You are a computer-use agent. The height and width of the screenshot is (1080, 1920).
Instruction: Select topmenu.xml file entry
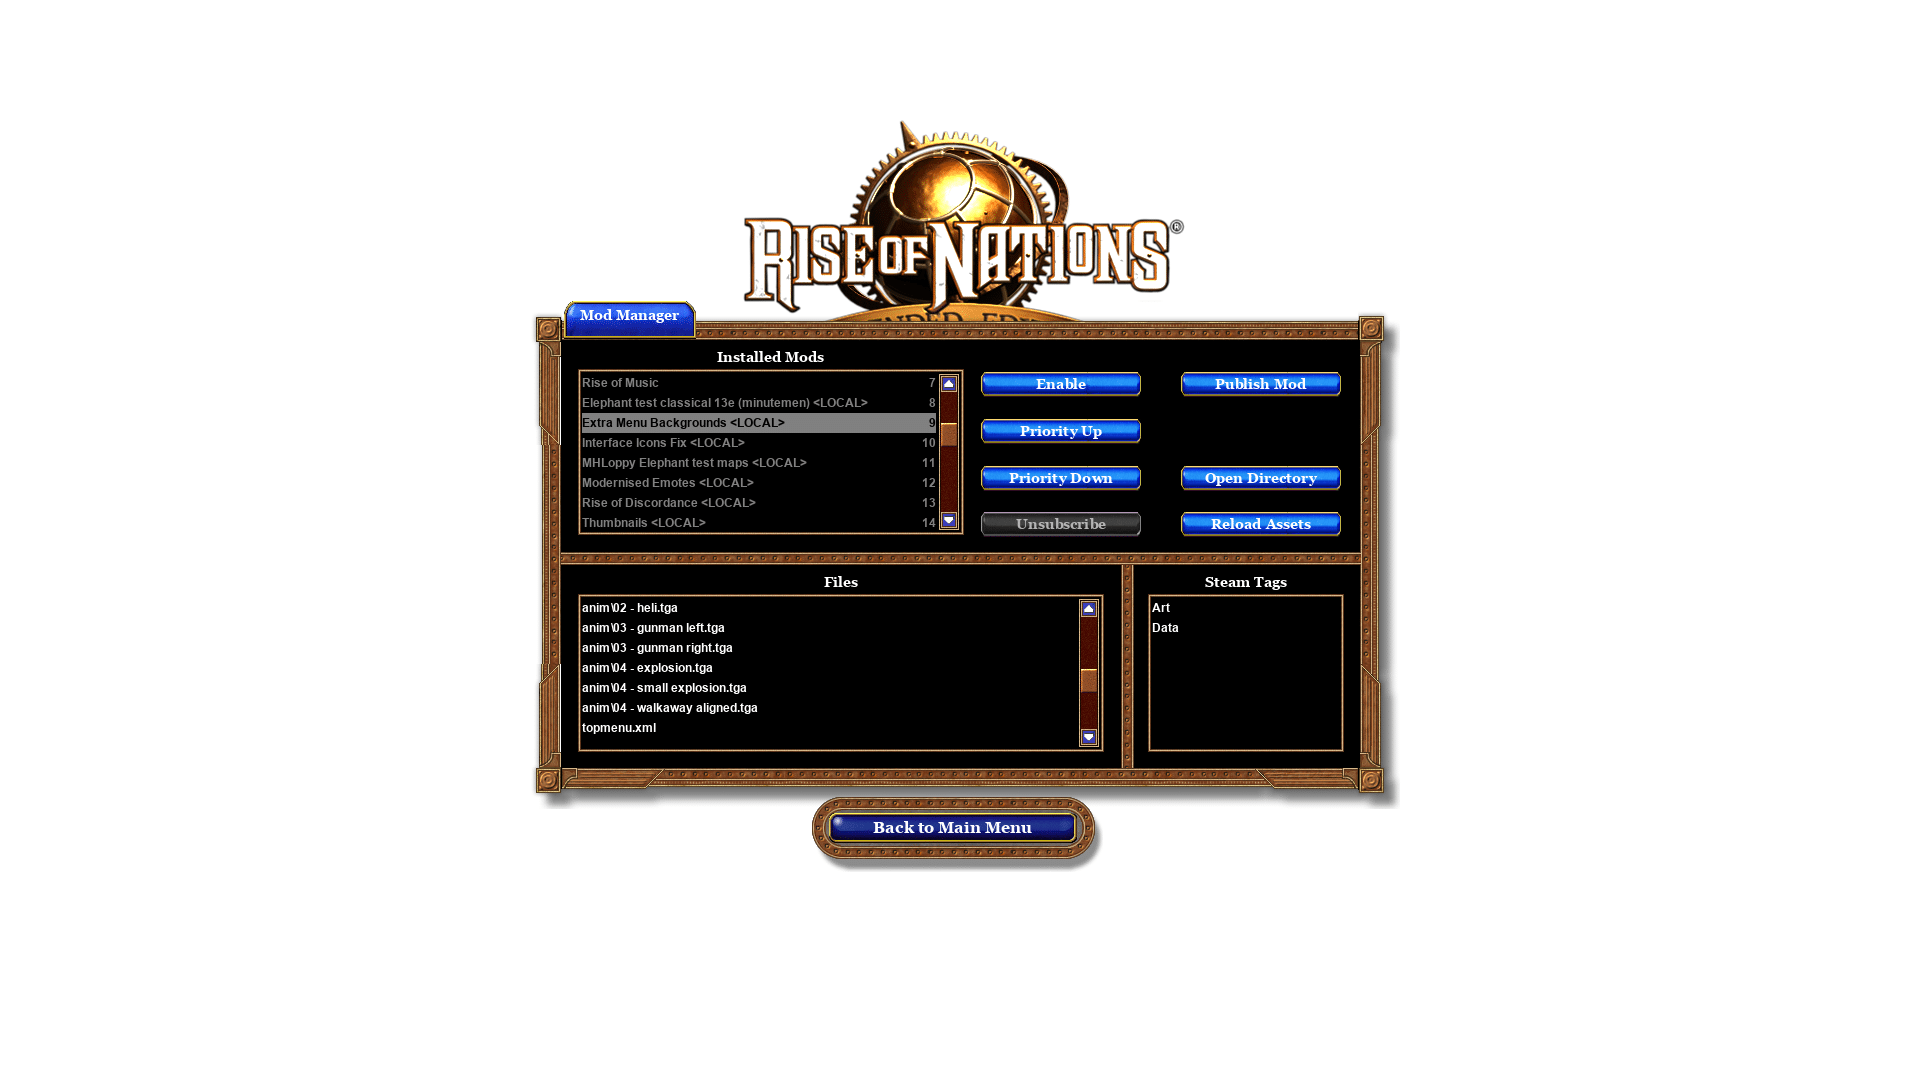point(618,727)
